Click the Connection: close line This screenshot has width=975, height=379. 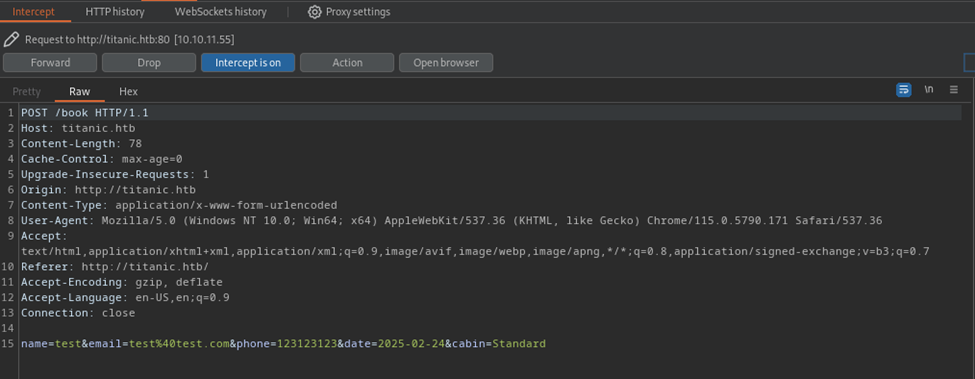click(78, 313)
